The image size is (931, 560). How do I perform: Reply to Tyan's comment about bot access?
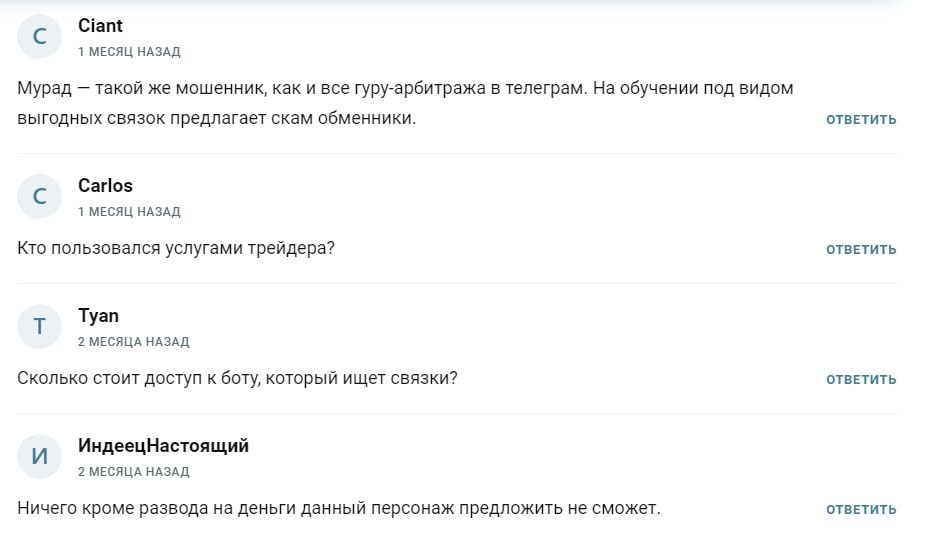(x=861, y=379)
